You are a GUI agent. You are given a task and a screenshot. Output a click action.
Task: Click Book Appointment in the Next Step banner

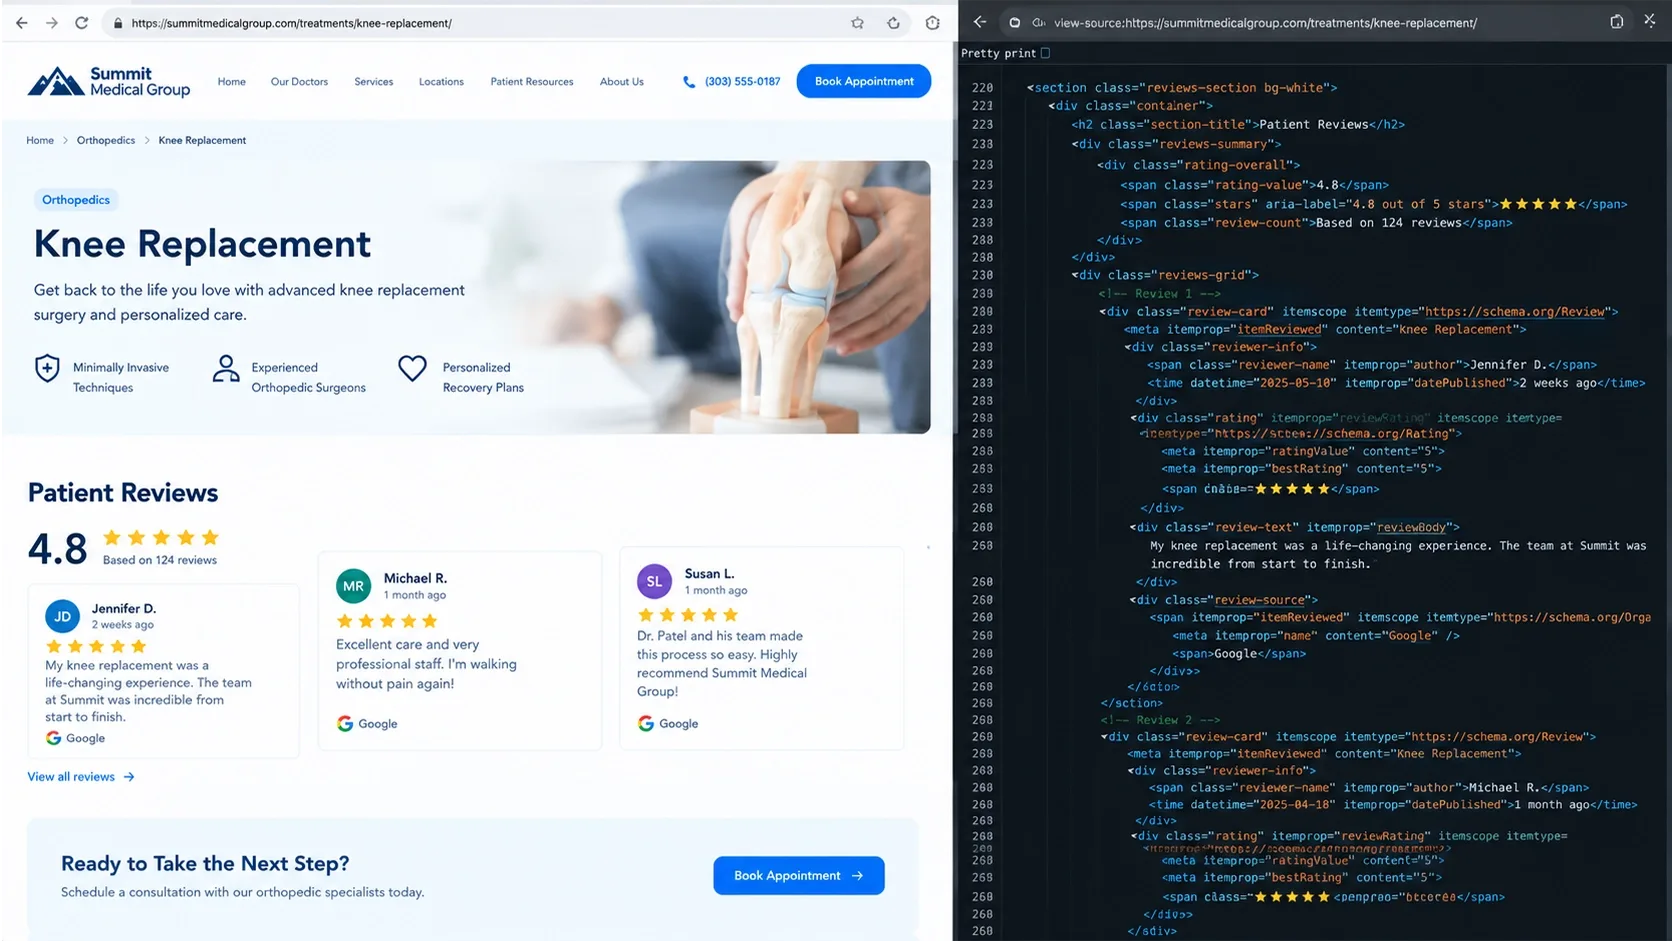click(798, 875)
